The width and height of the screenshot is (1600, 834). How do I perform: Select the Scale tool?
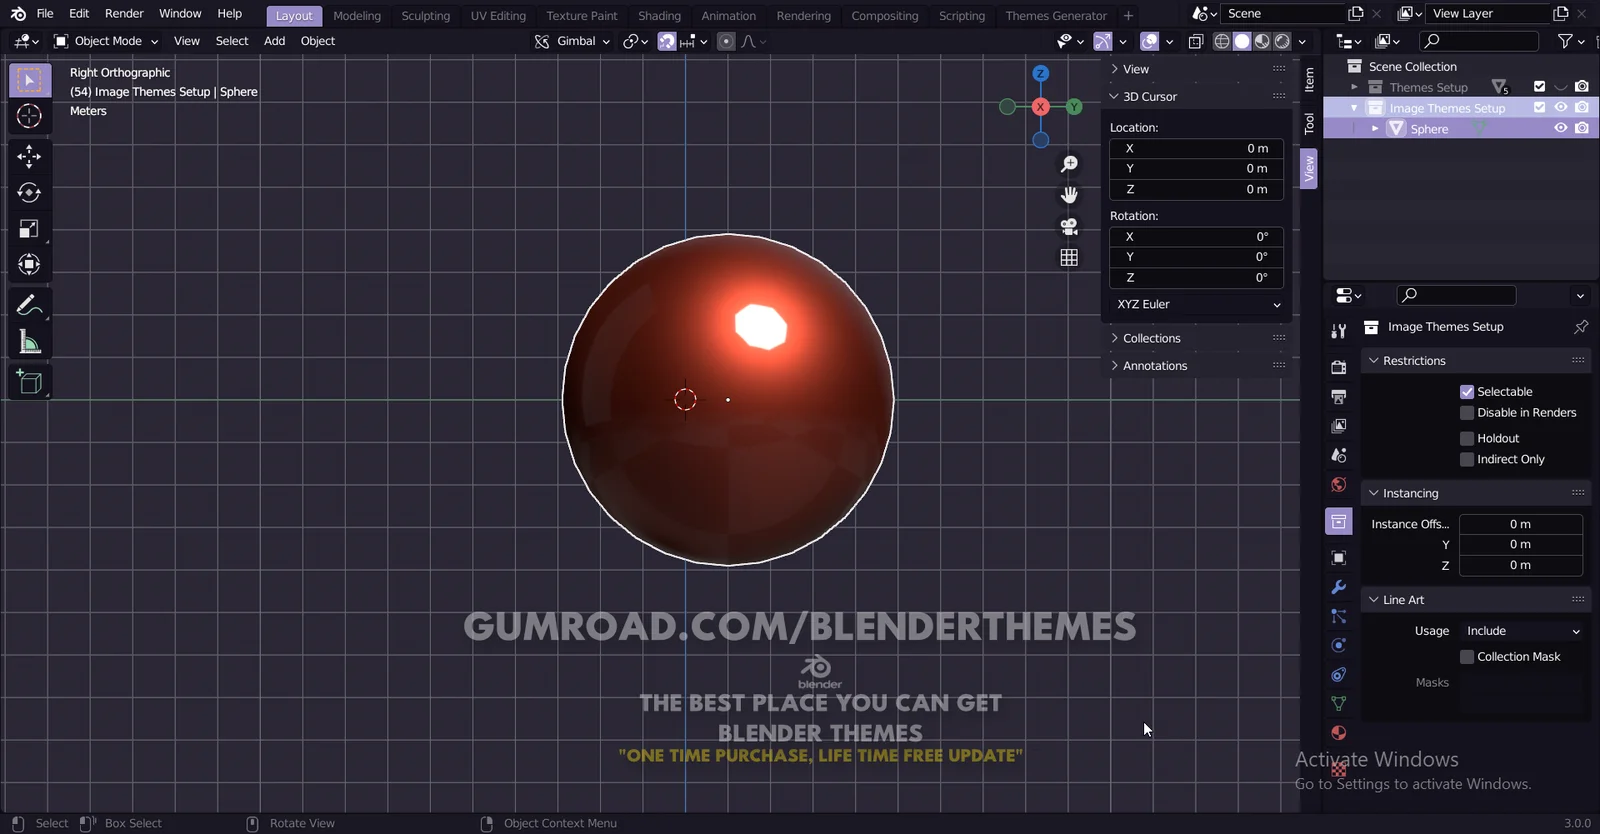click(29, 229)
